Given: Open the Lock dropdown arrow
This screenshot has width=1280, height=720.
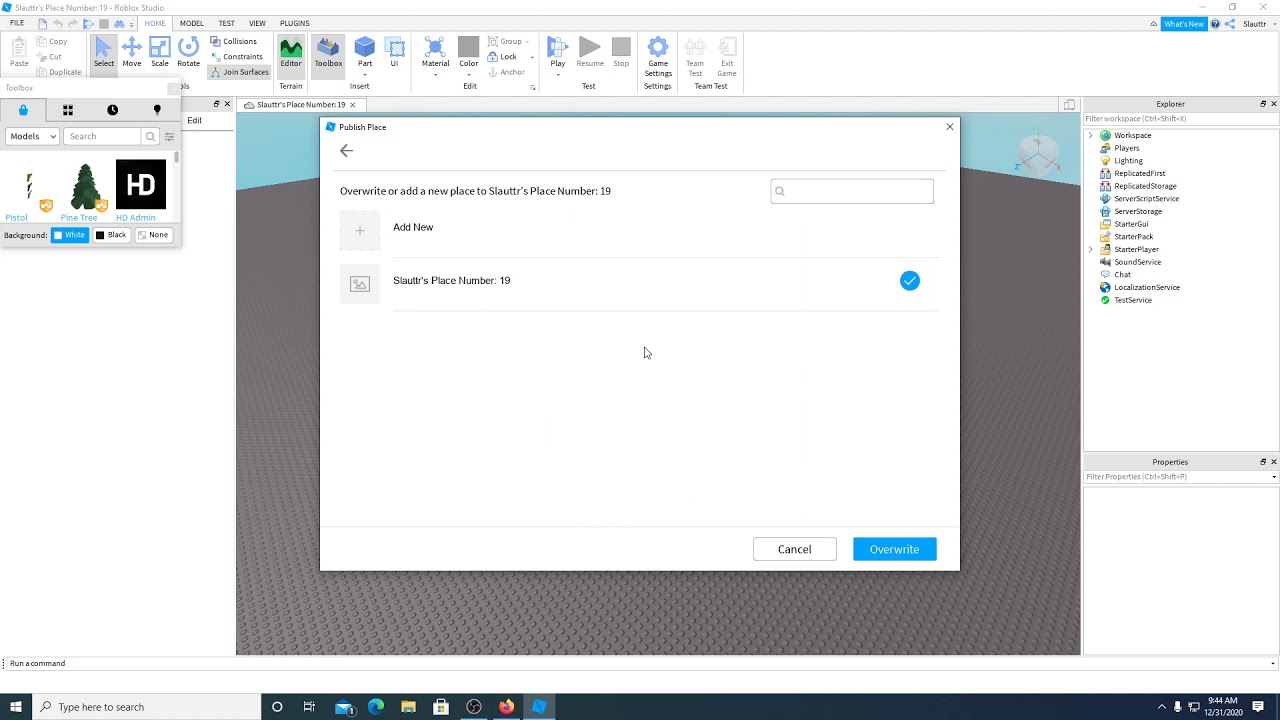Looking at the screenshot, I should point(531,57).
